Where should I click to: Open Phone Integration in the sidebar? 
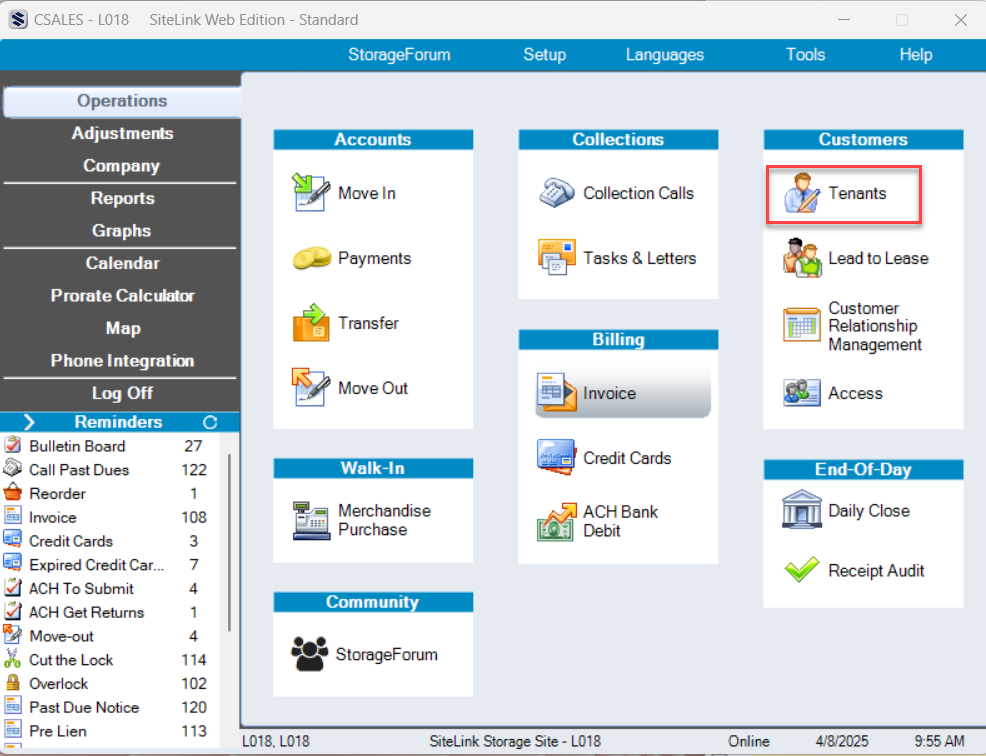pyautogui.click(x=122, y=360)
